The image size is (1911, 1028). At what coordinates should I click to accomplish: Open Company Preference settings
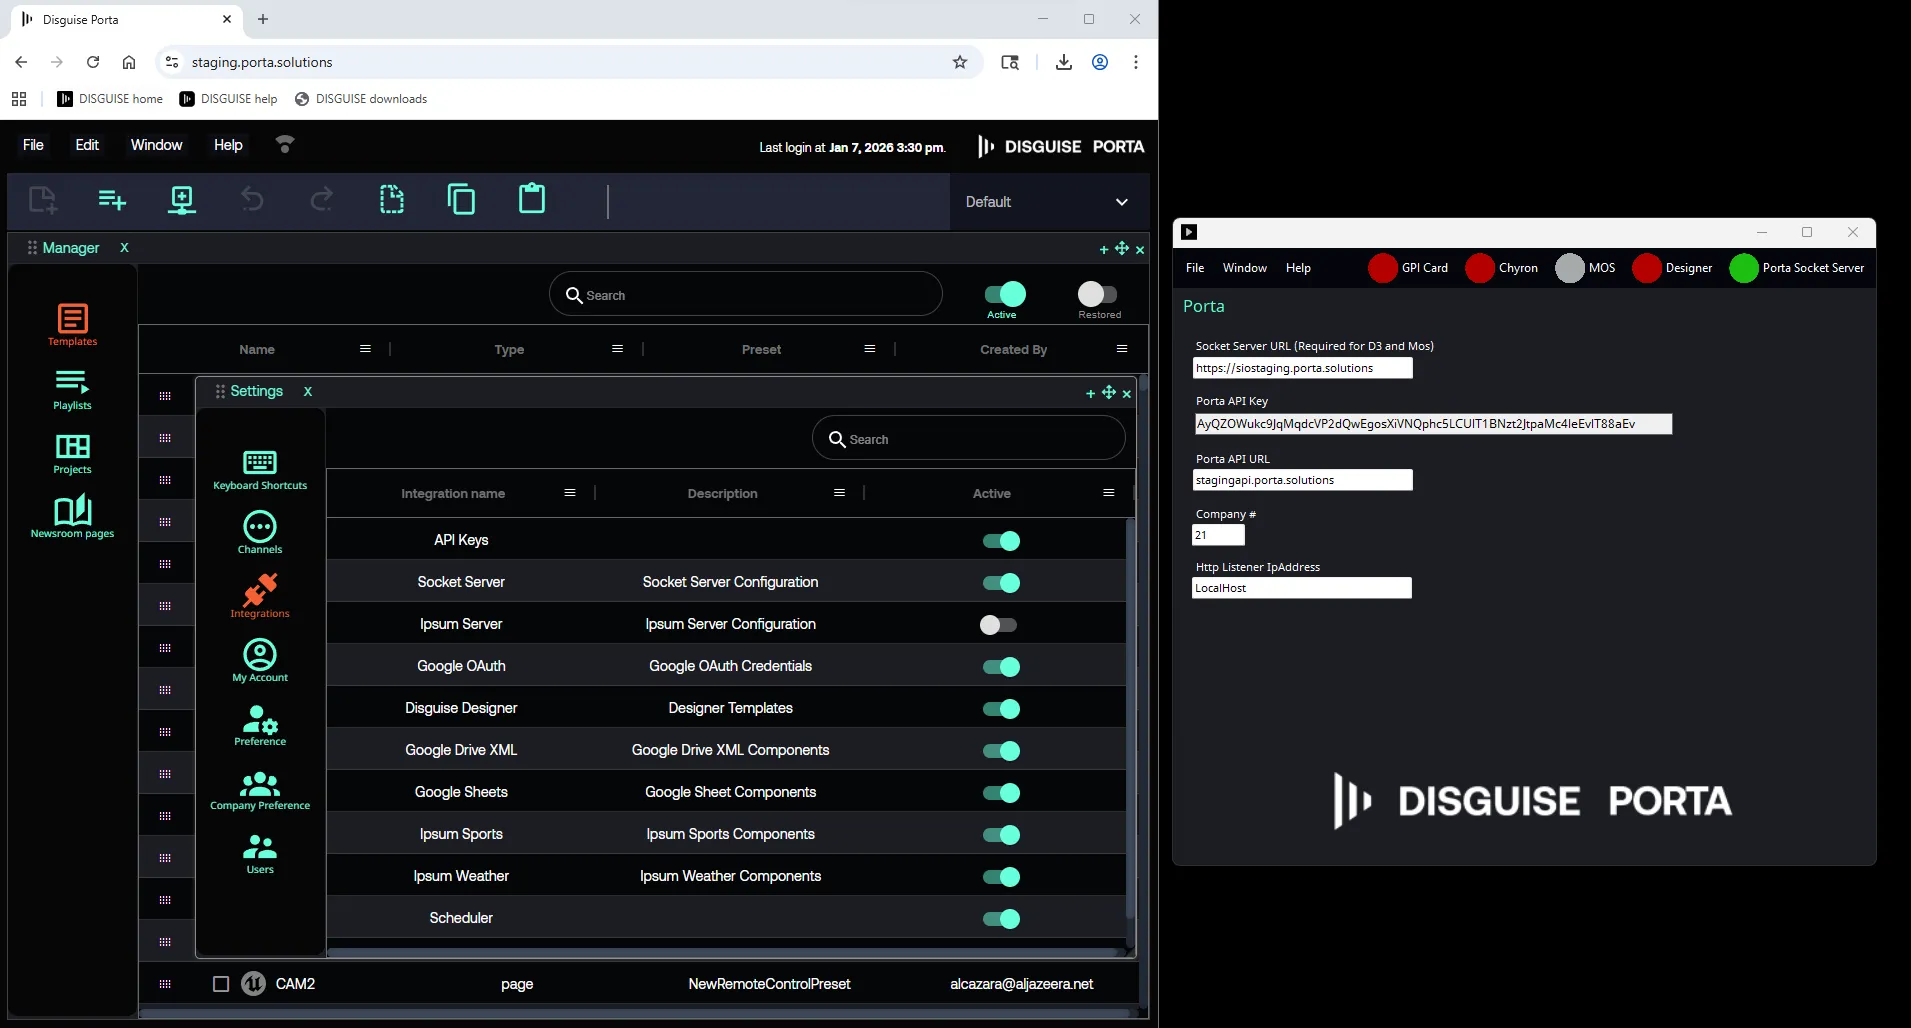pos(260,789)
